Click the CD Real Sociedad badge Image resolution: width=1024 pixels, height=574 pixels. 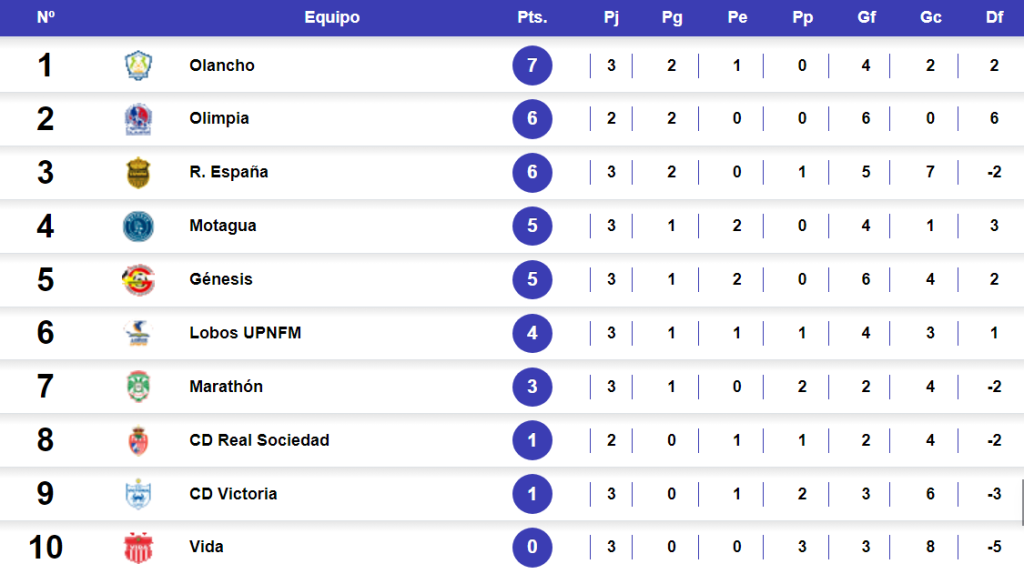click(137, 440)
